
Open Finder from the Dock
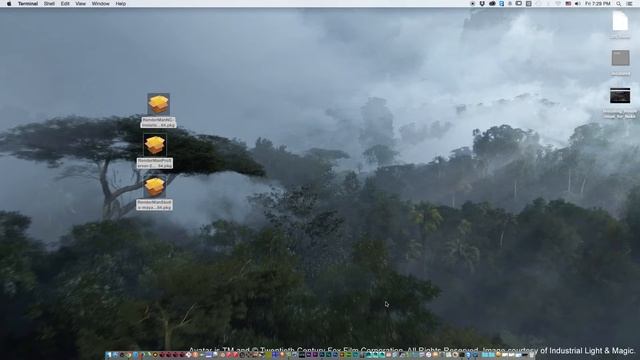(109, 355)
